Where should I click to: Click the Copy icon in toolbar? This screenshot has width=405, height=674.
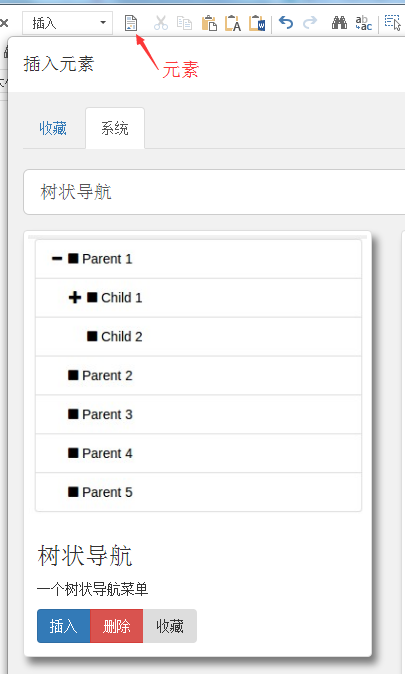(x=184, y=23)
